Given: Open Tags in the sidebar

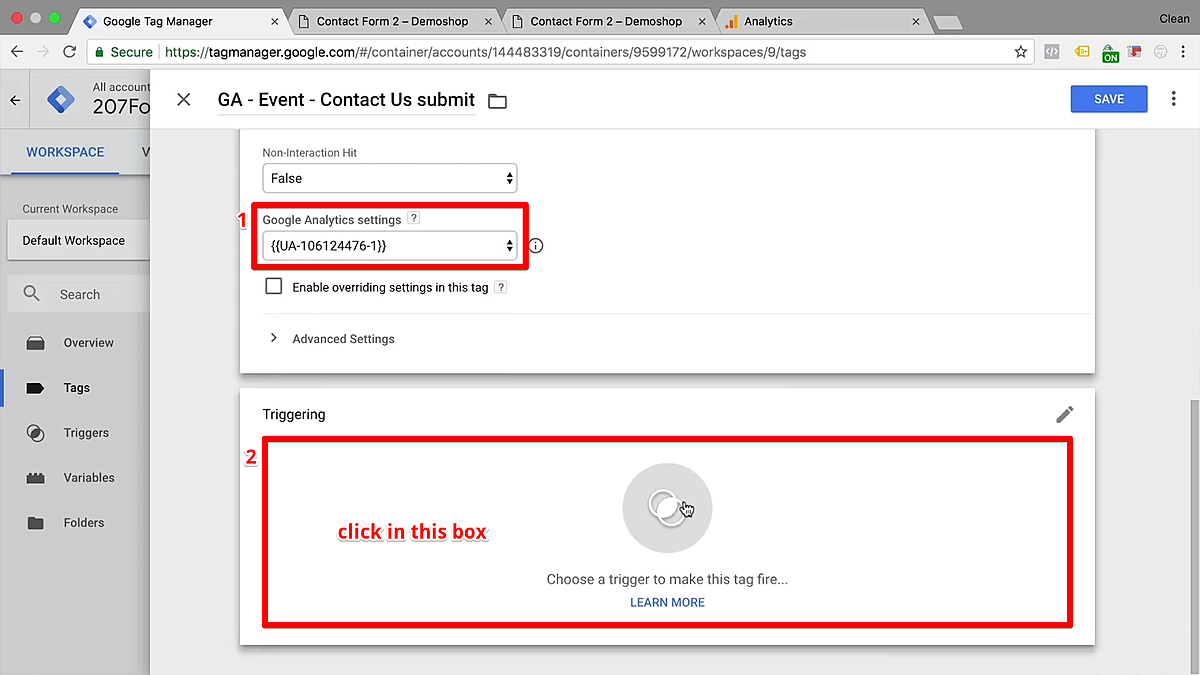Looking at the screenshot, I should [76, 388].
